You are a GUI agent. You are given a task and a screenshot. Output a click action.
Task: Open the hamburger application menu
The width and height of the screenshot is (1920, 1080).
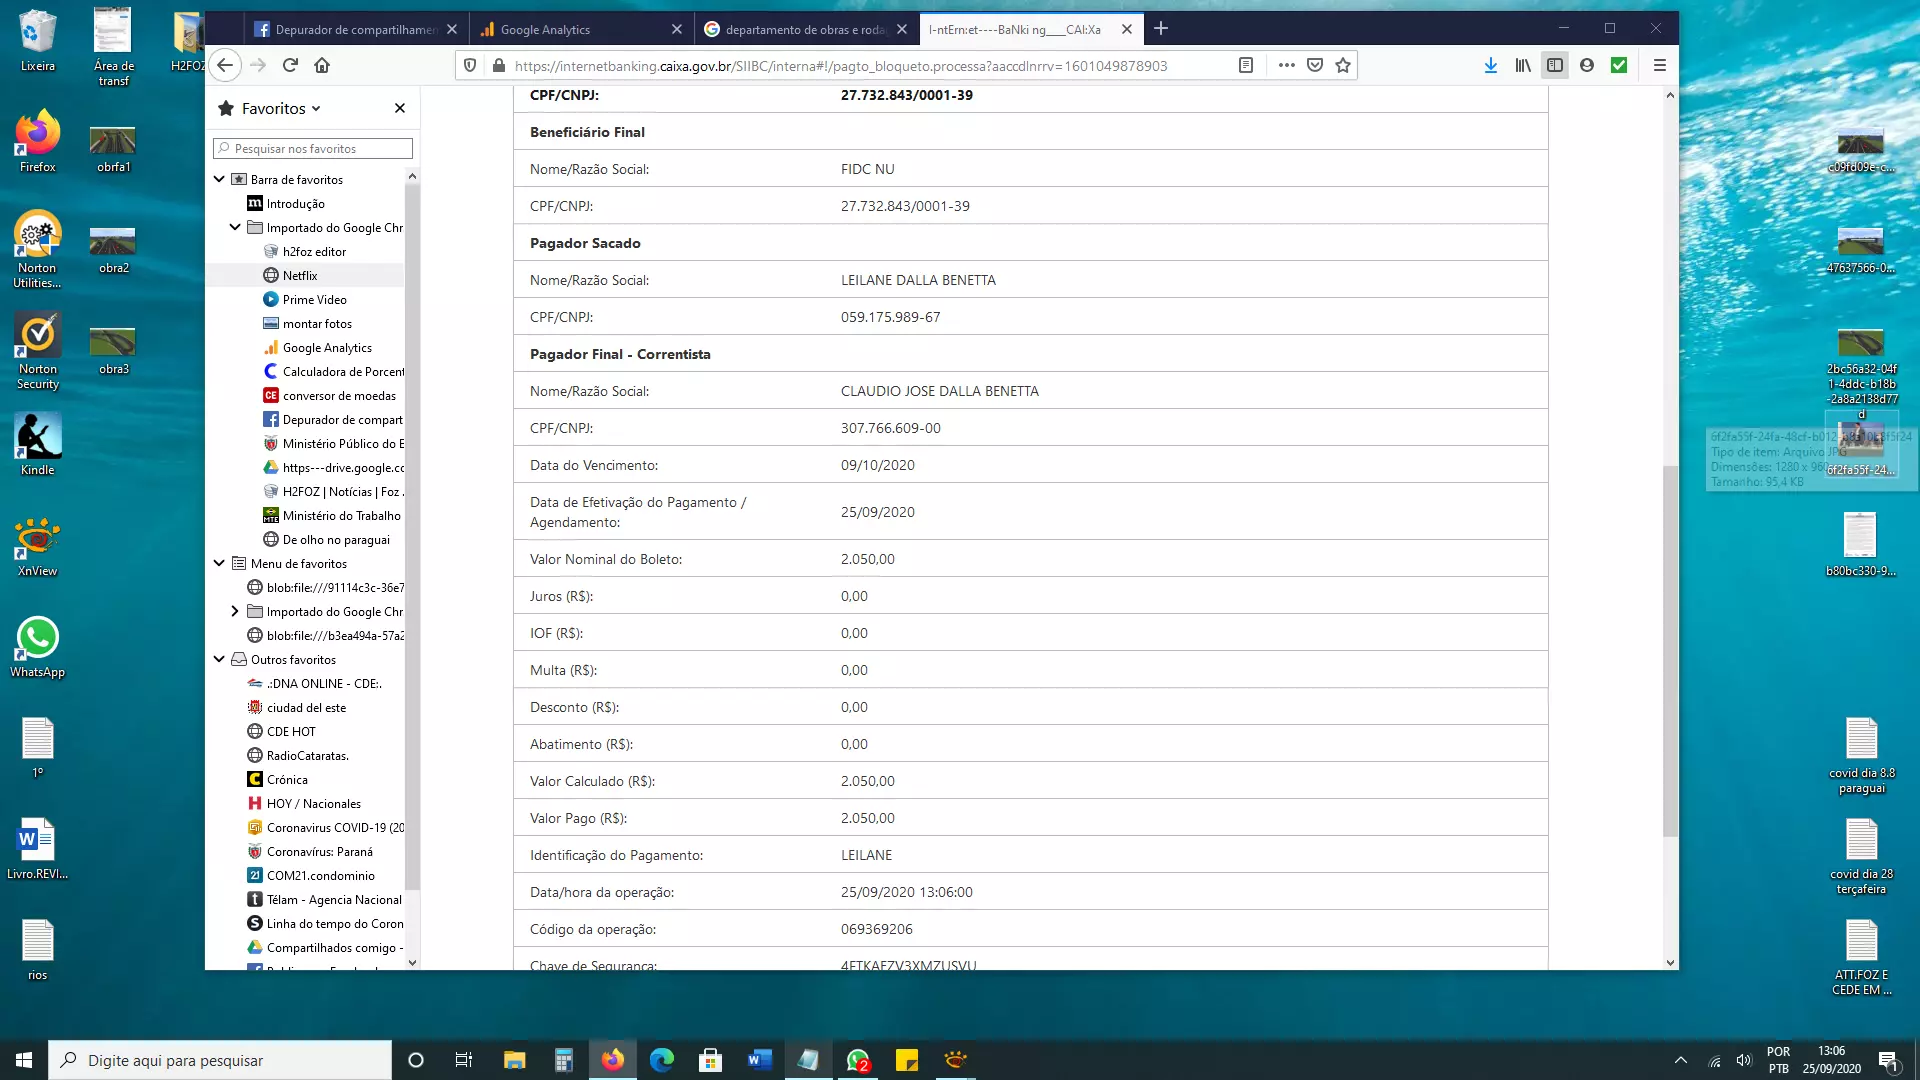pos(1659,65)
